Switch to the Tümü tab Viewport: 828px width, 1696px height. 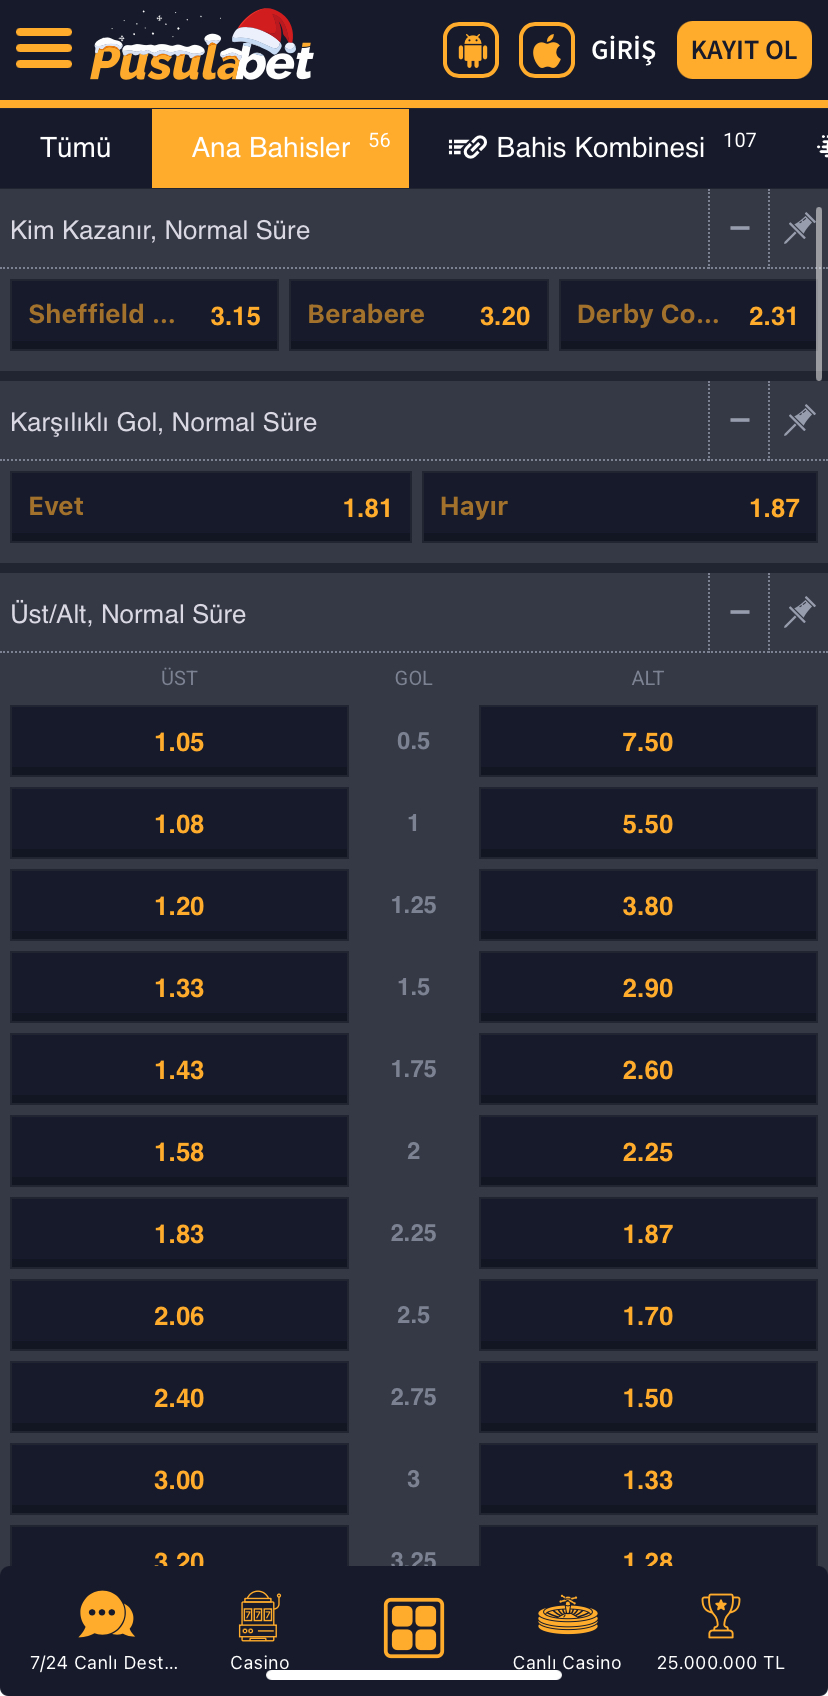(75, 148)
